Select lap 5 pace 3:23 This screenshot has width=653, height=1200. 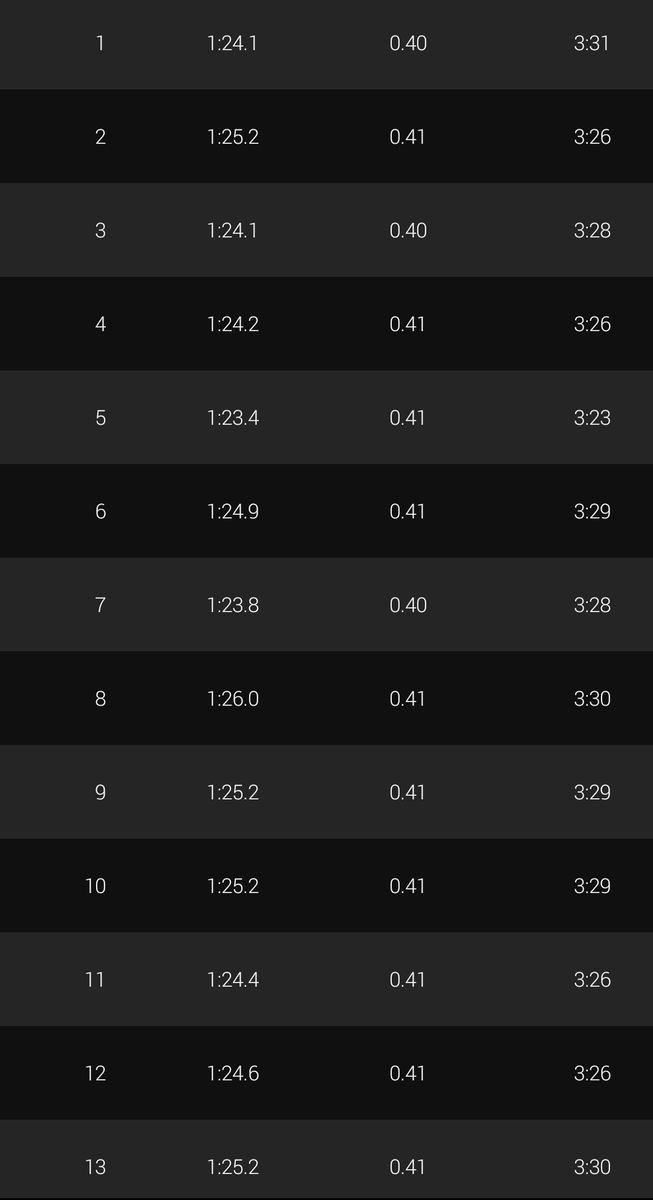(x=592, y=418)
